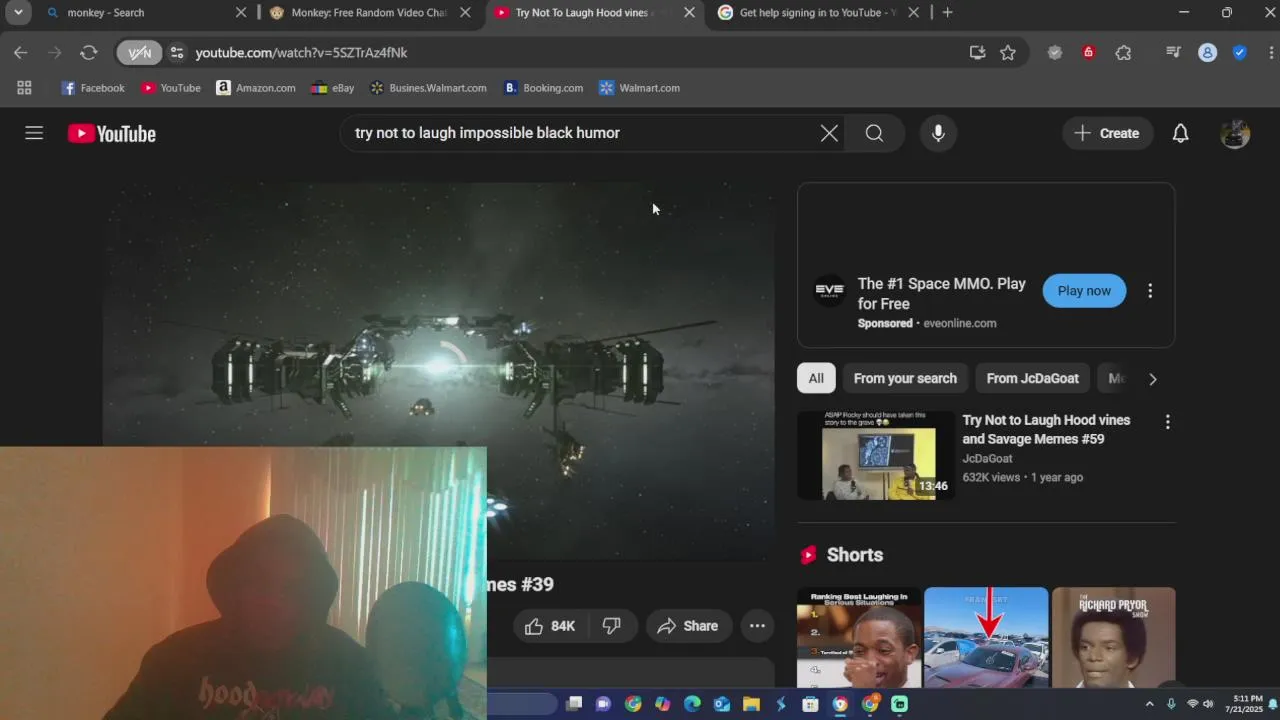
Task: Open the Walmart.com bookmark
Action: 639,88
